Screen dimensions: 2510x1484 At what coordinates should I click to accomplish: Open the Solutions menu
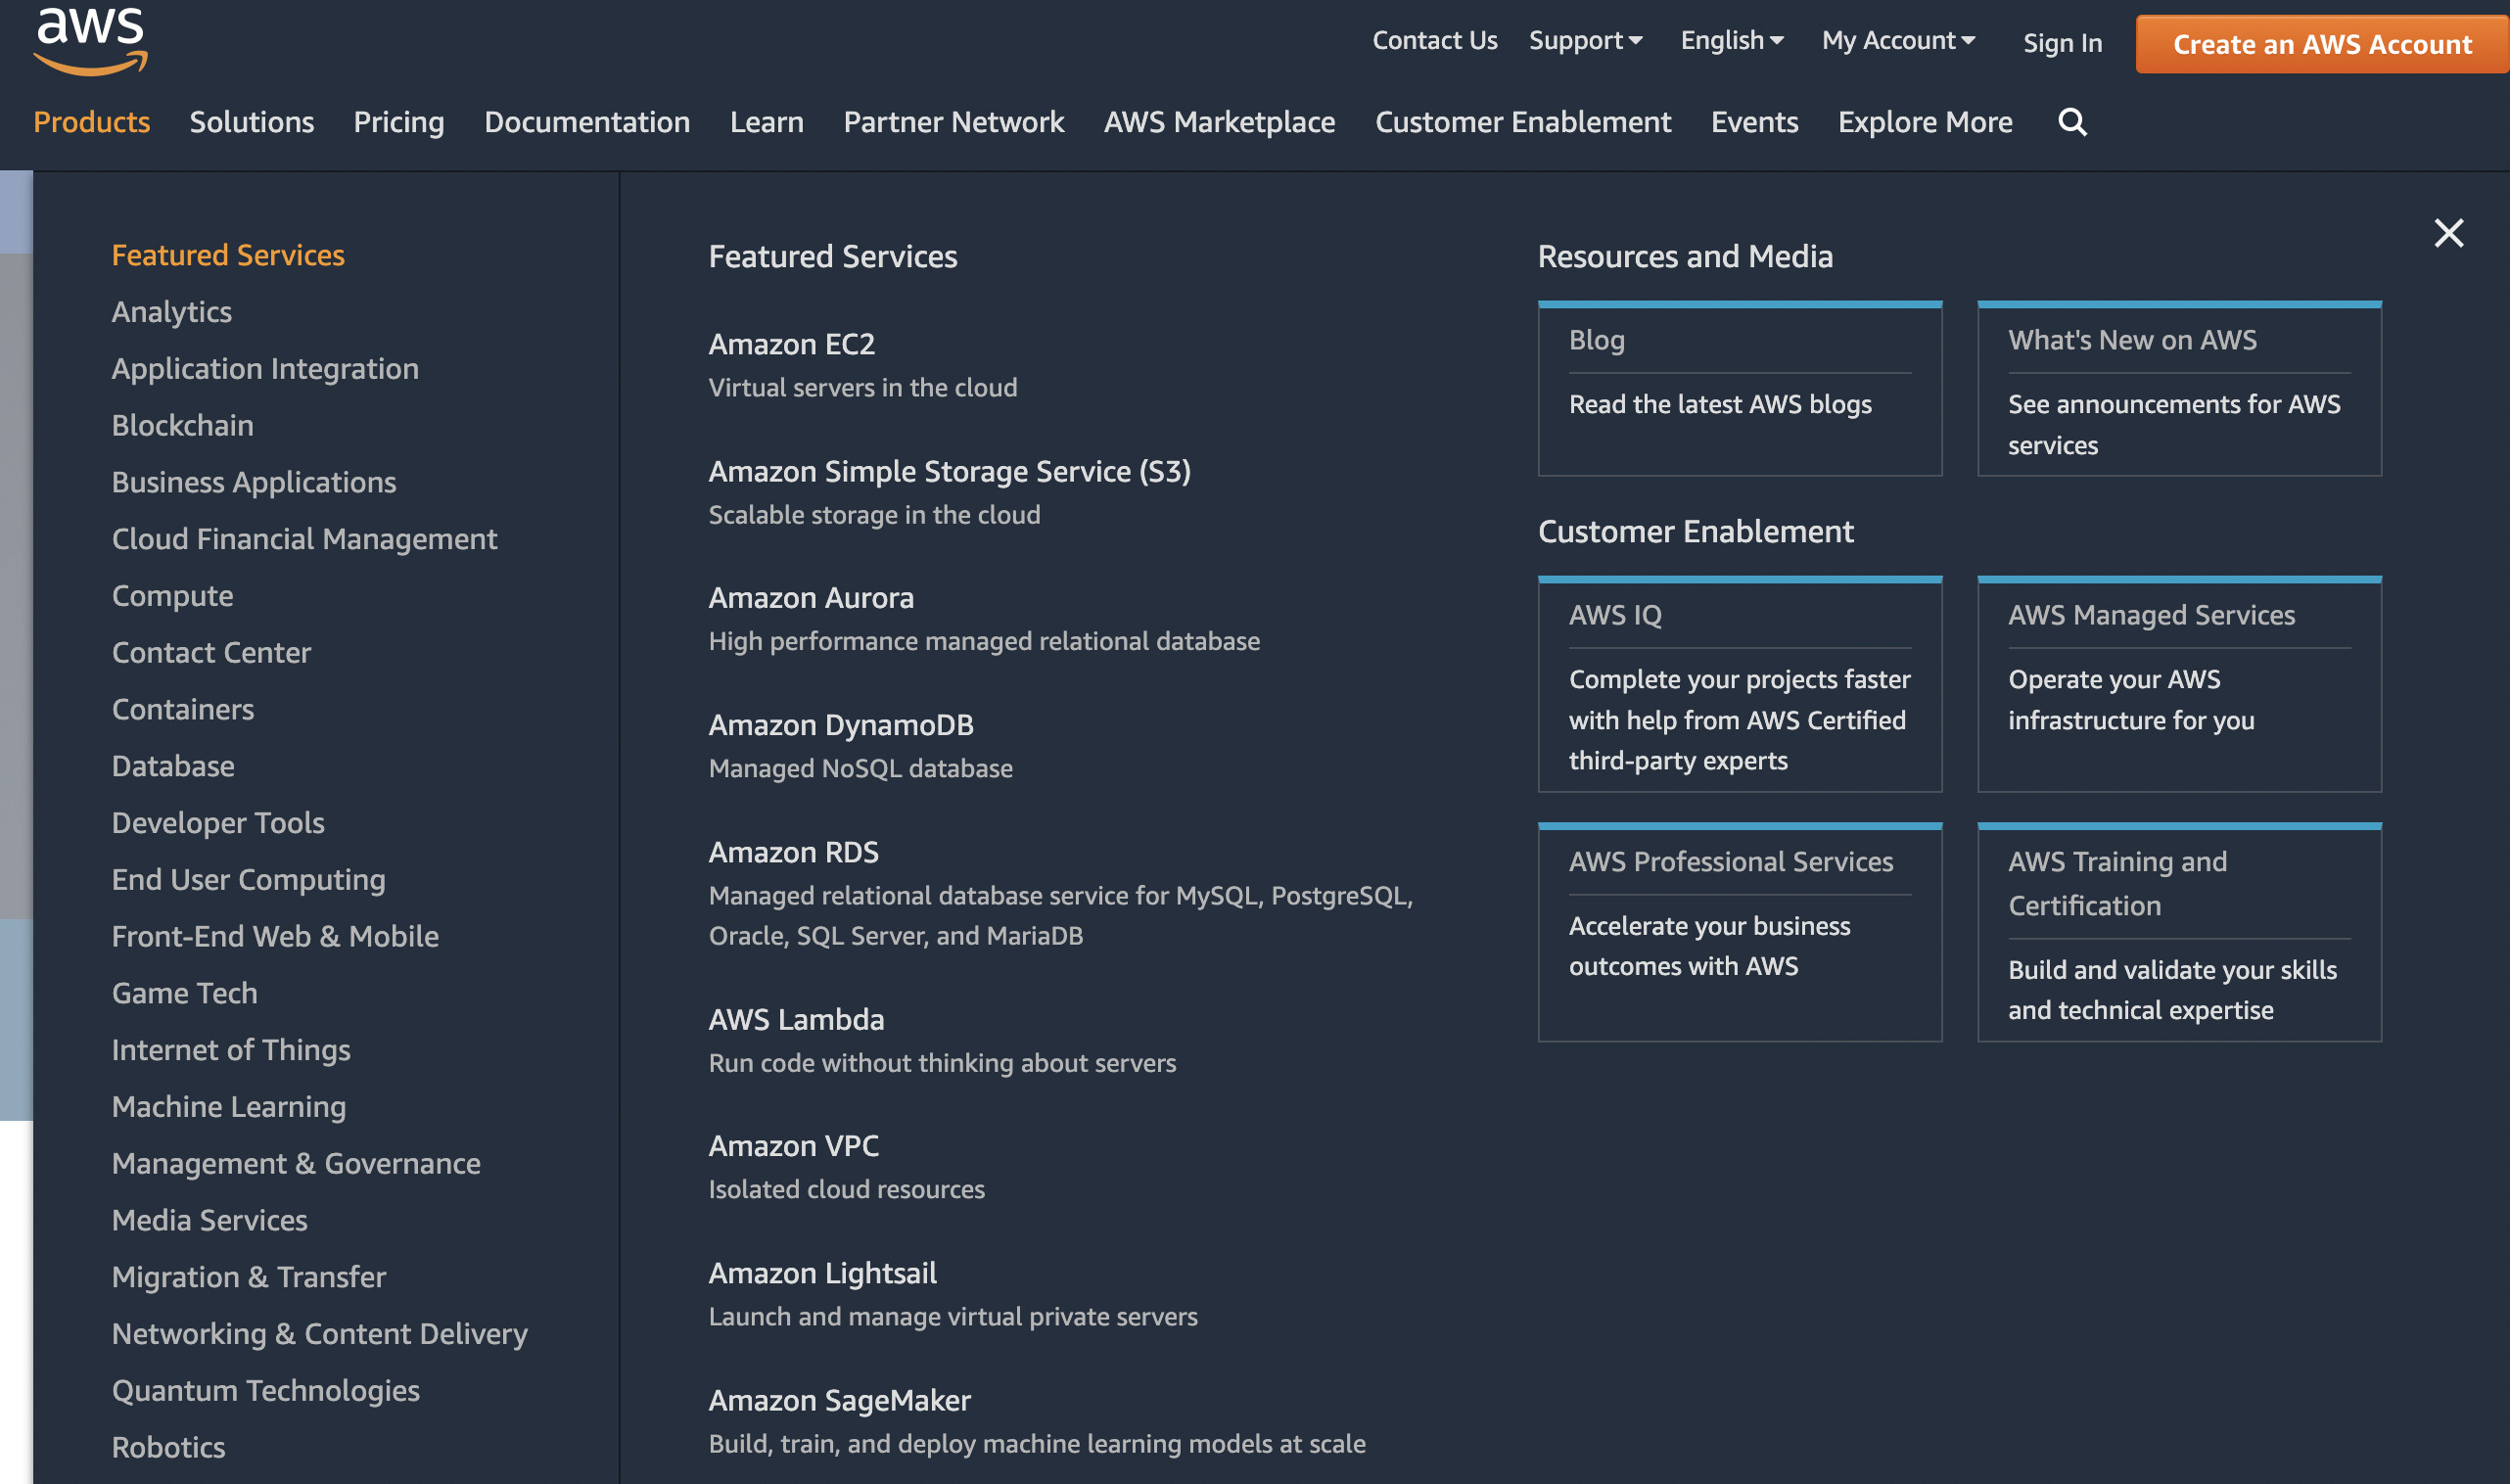tap(252, 122)
